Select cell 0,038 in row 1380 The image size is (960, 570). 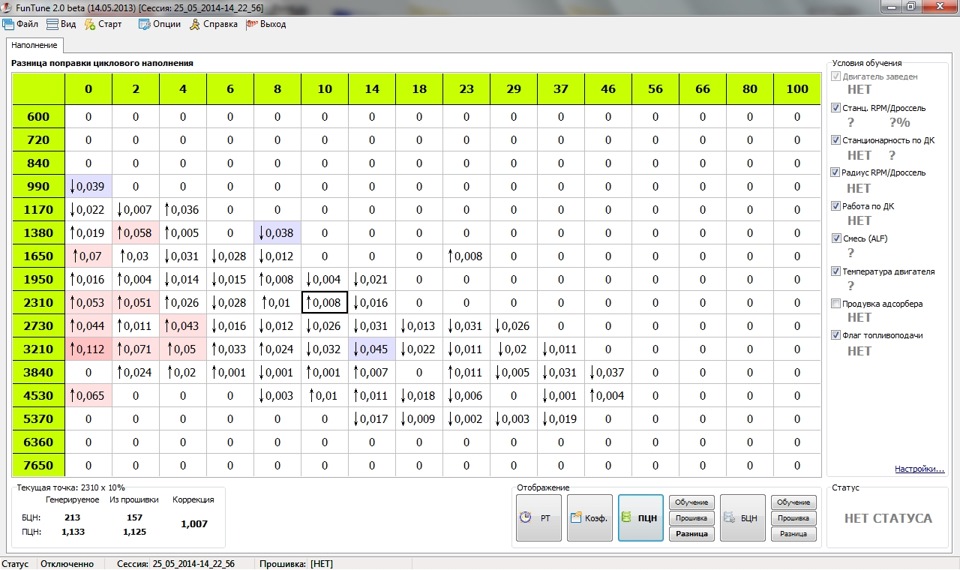[277, 233]
